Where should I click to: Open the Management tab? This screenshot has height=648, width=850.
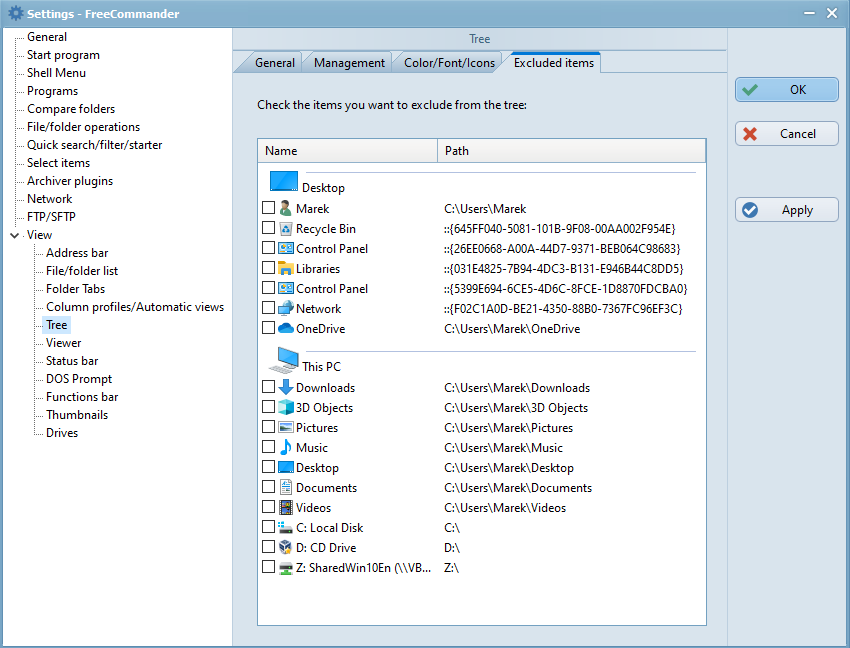tap(349, 63)
